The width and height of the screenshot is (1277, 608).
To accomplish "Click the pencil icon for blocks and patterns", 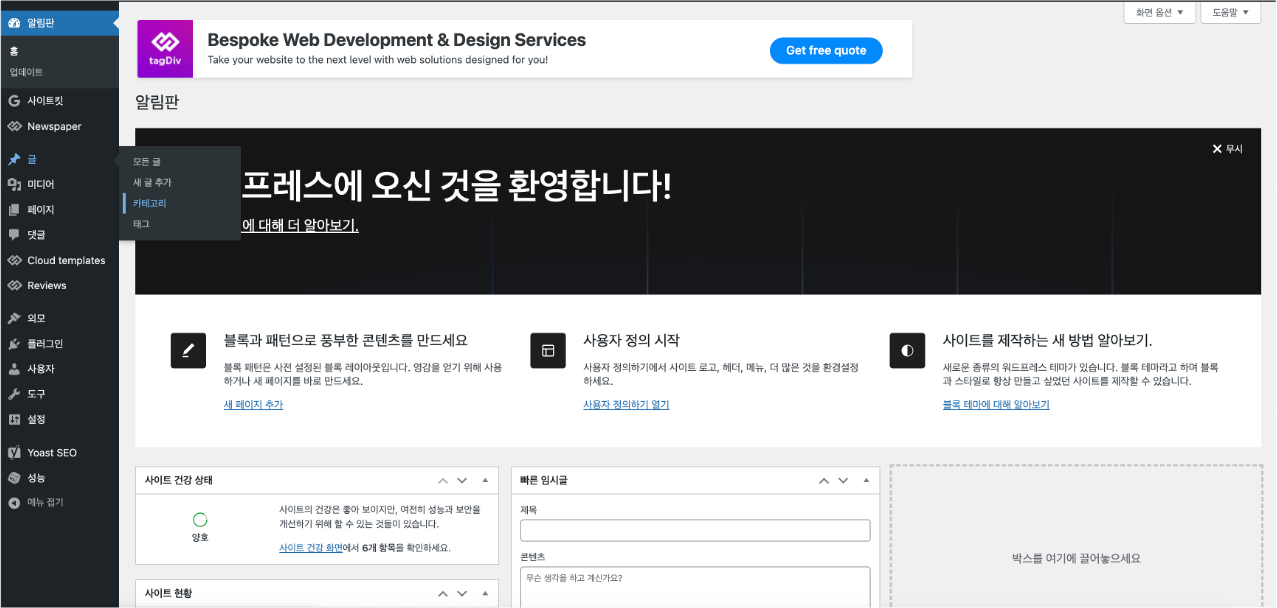I will pos(188,350).
